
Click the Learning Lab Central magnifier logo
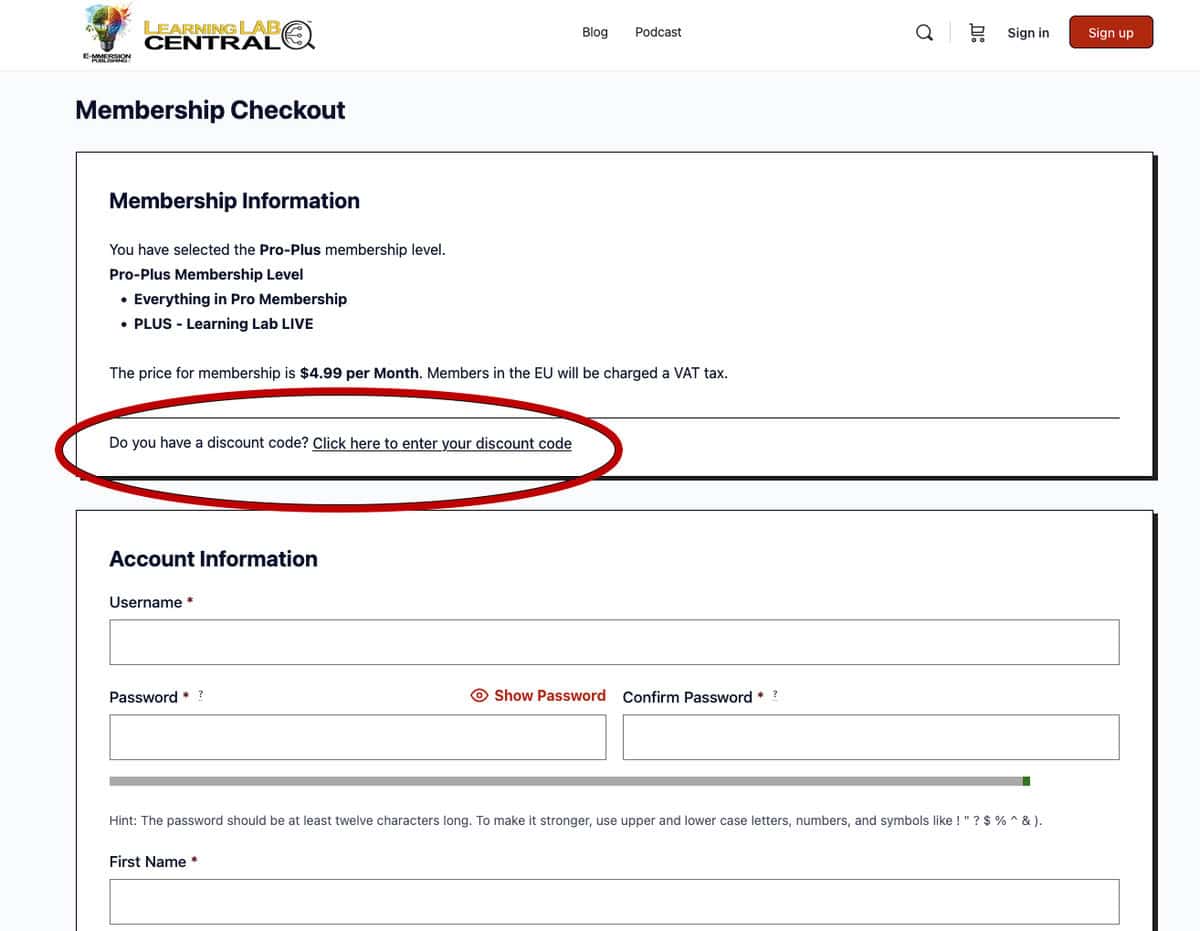tap(229, 35)
